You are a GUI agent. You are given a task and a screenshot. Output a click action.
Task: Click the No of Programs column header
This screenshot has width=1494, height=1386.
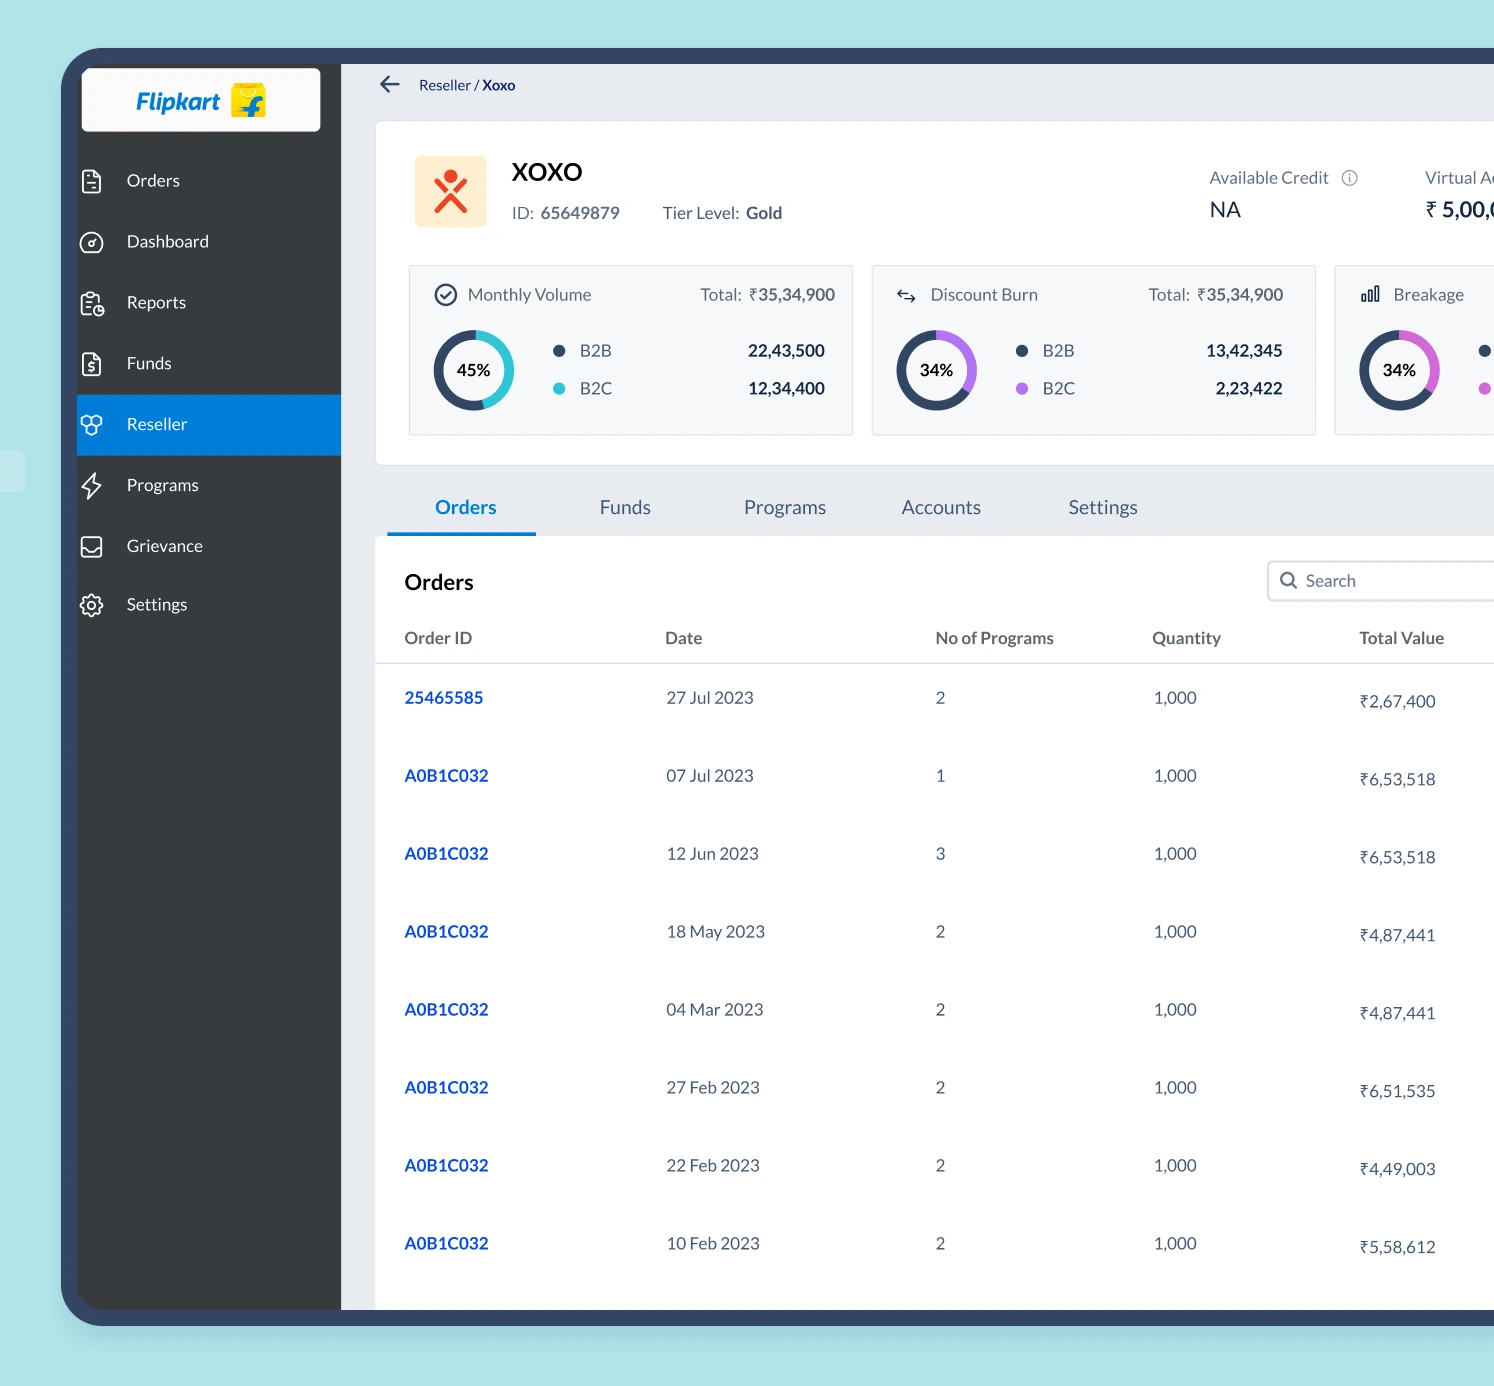point(995,639)
